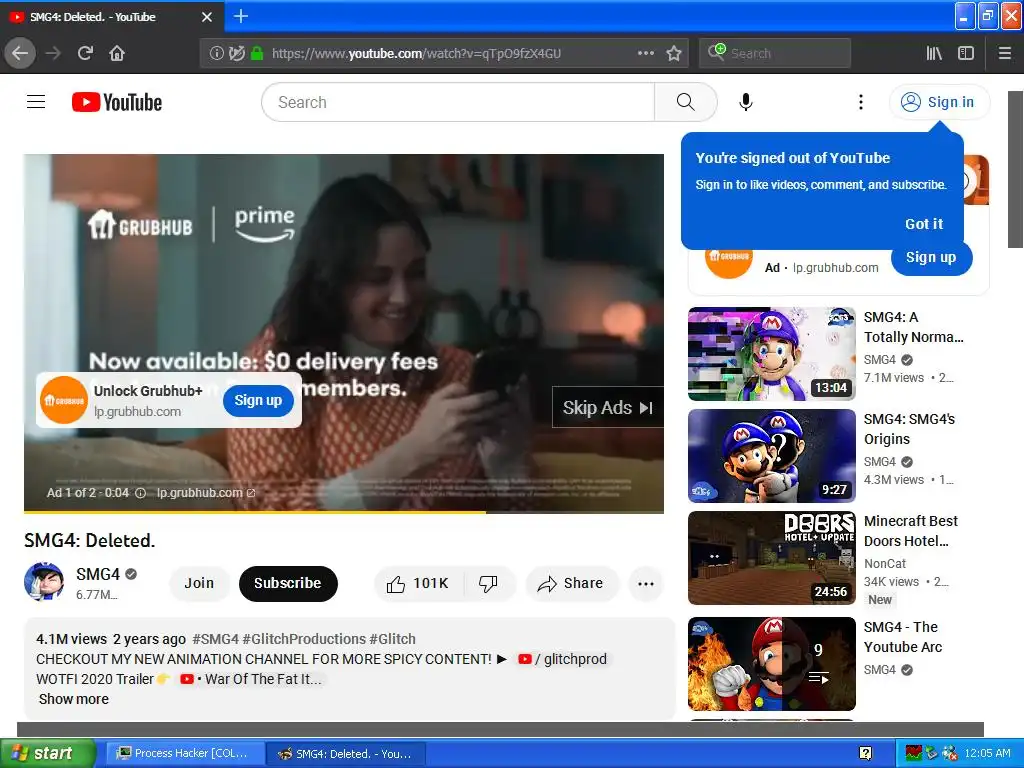Image resolution: width=1024 pixels, height=768 pixels.
Task: Click the YouTube search input field
Action: click(x=458, y=102)
